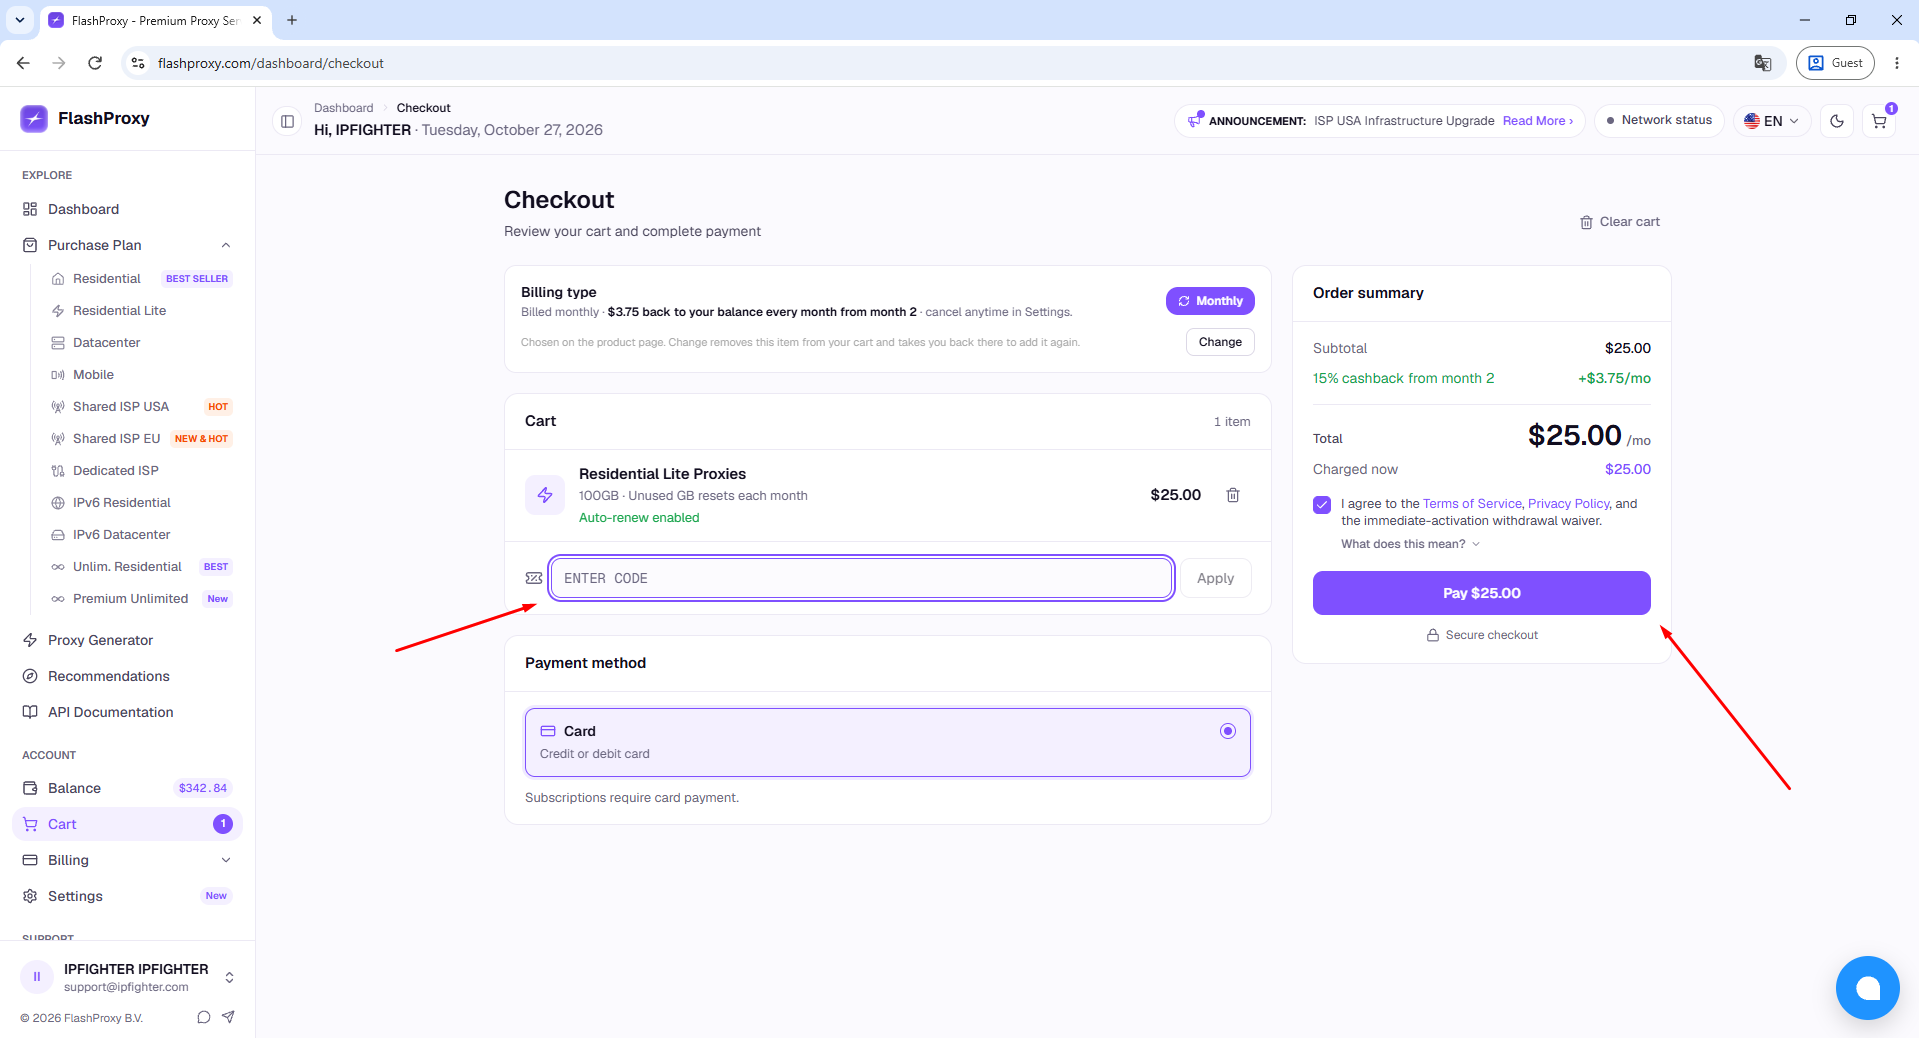Click the Telegram send icon in footer
1919x1038 pixels.
coord(229,1017)
